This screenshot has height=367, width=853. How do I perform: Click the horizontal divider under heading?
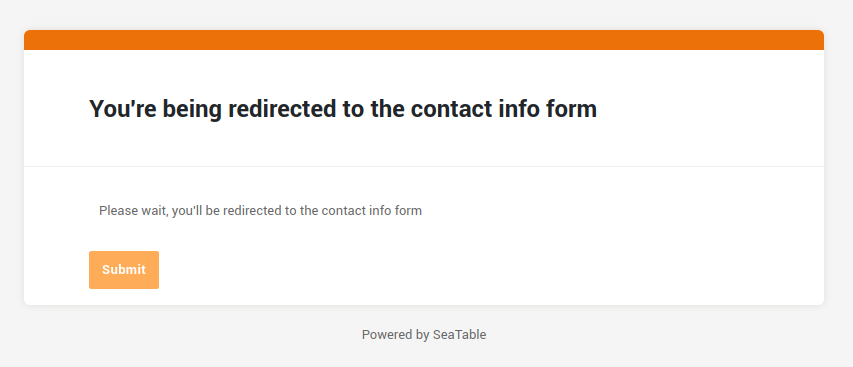click(424, 166)
